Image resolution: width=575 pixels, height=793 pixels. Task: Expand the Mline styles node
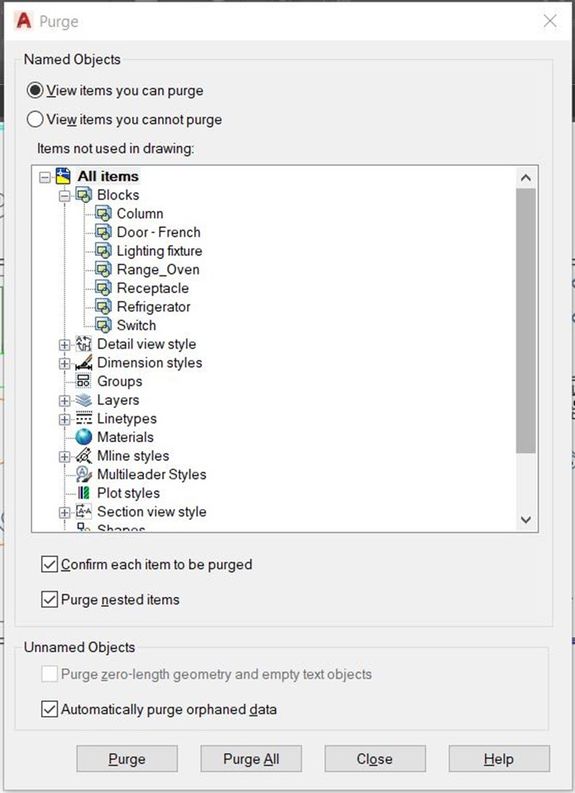click(x=64, y=457)
